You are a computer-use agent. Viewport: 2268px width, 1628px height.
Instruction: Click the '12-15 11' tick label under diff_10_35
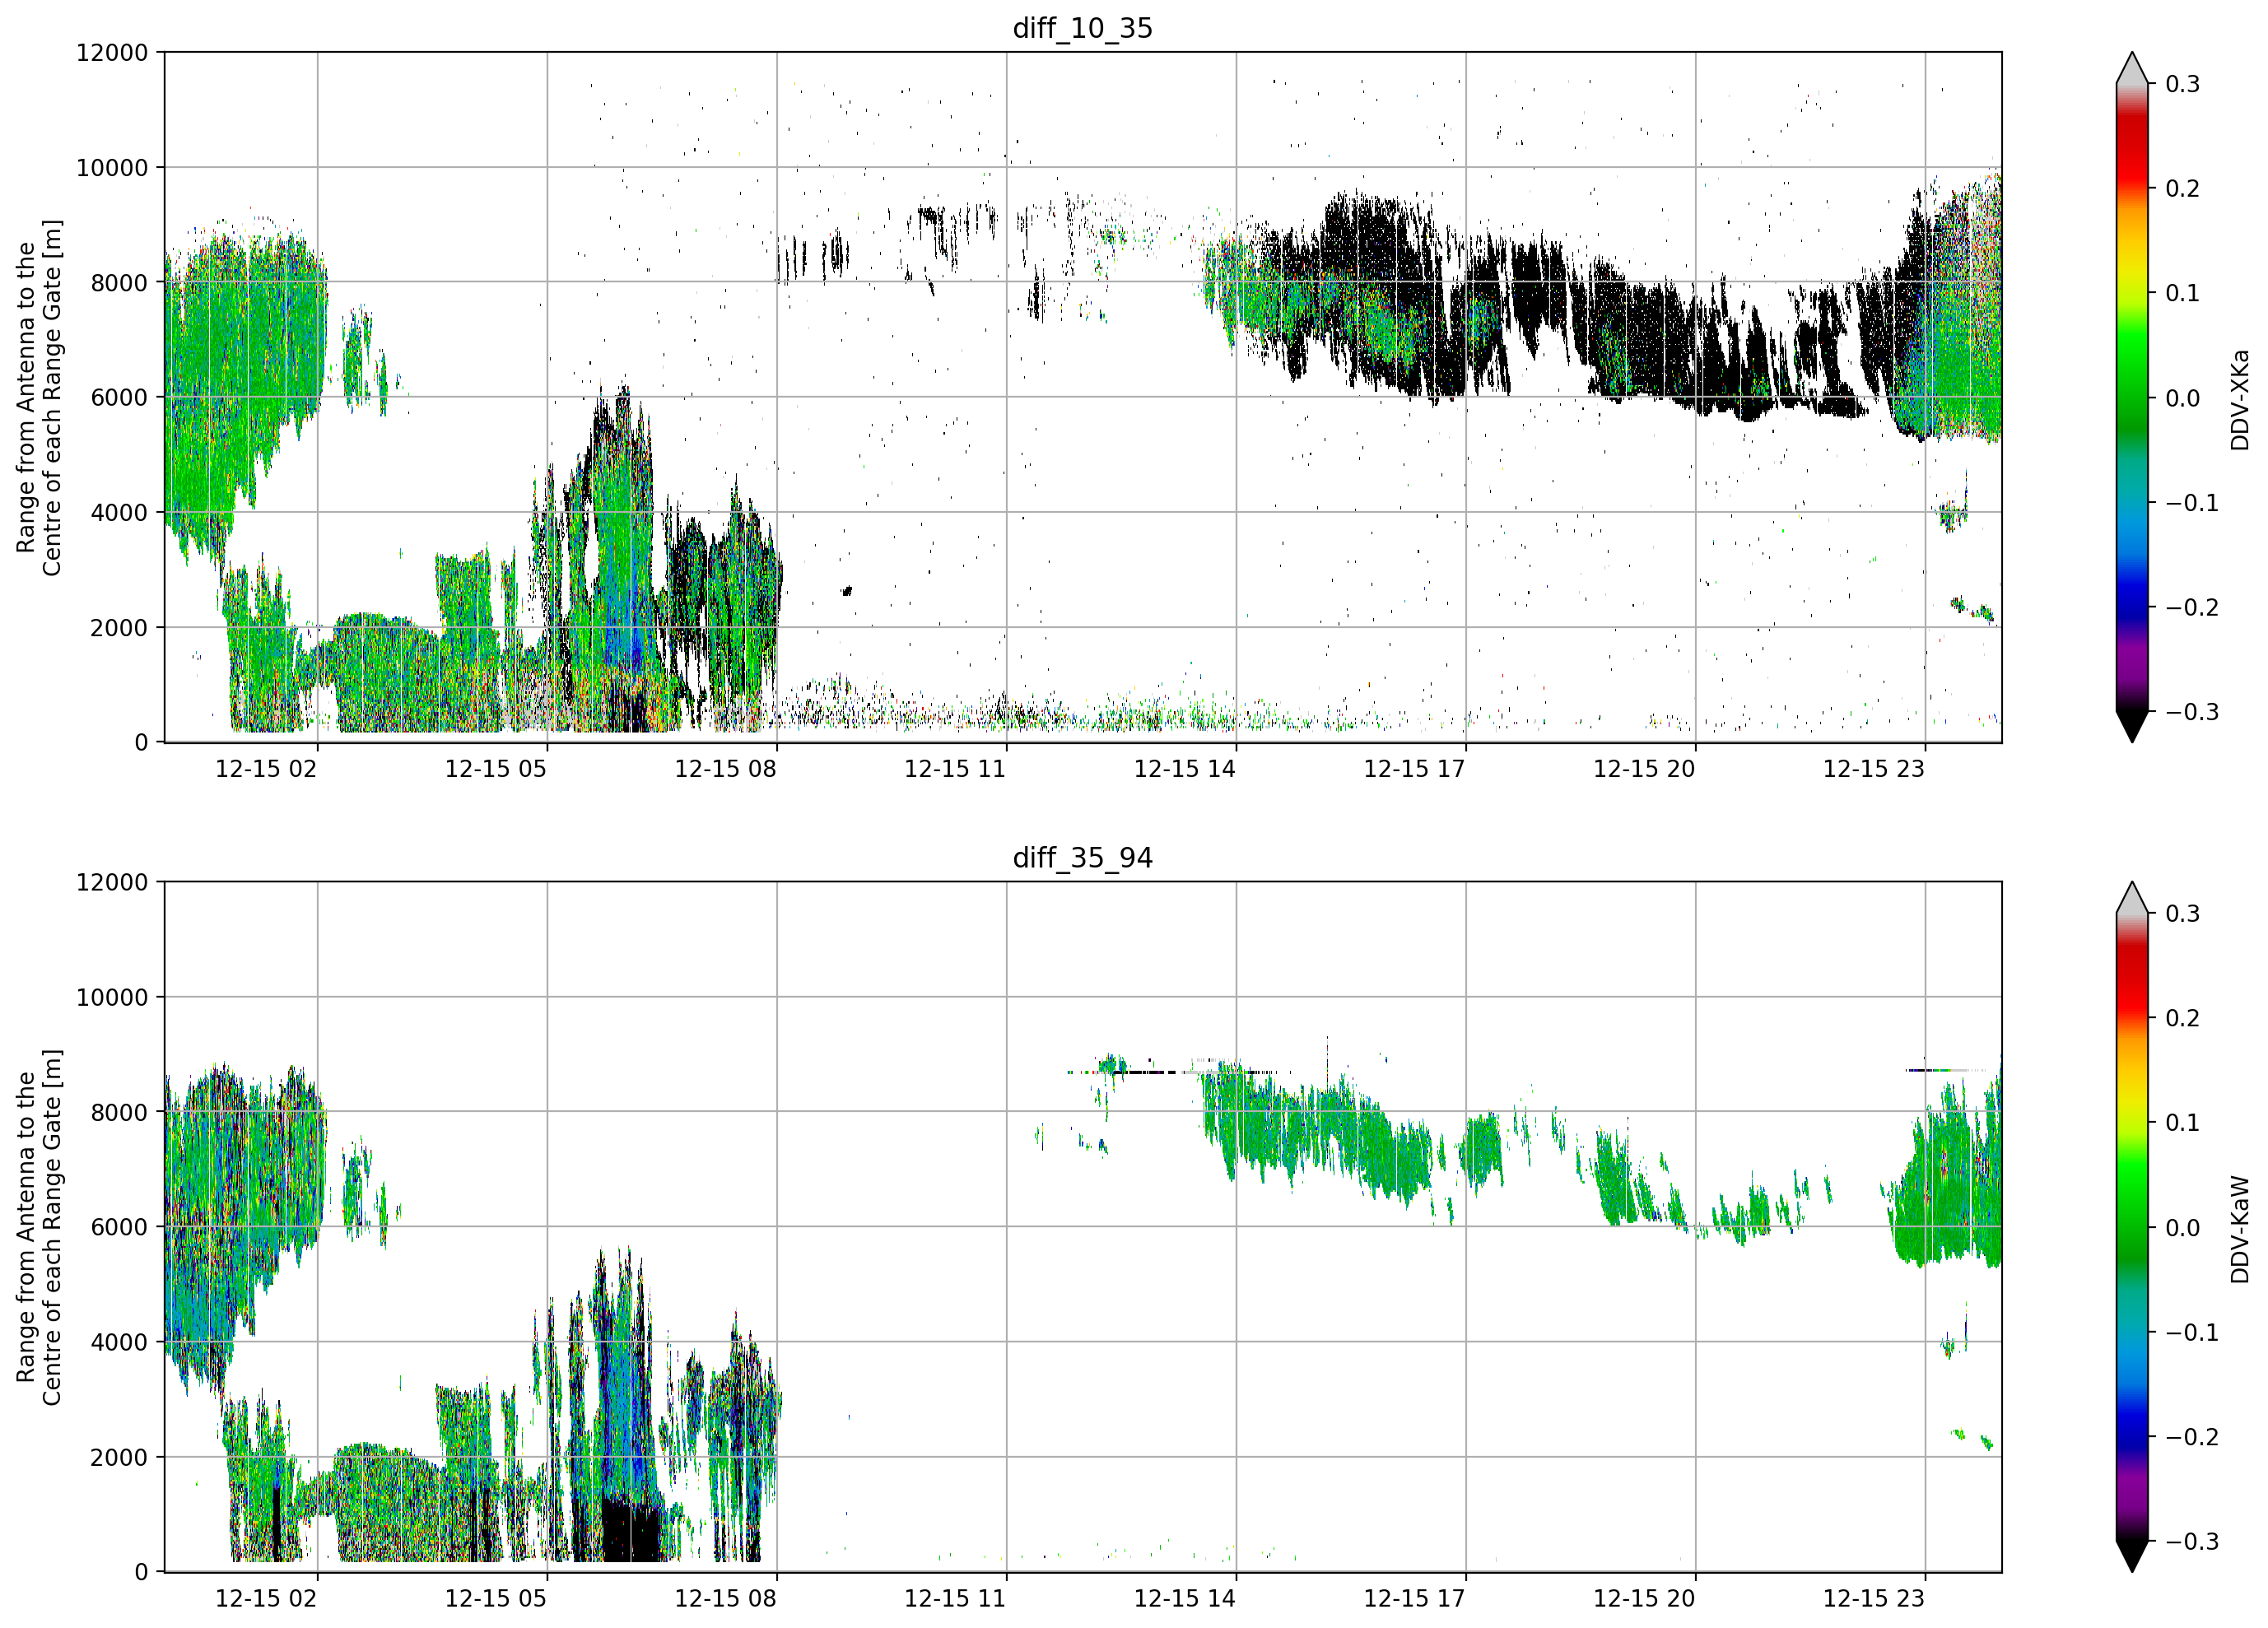click(955, 769)
